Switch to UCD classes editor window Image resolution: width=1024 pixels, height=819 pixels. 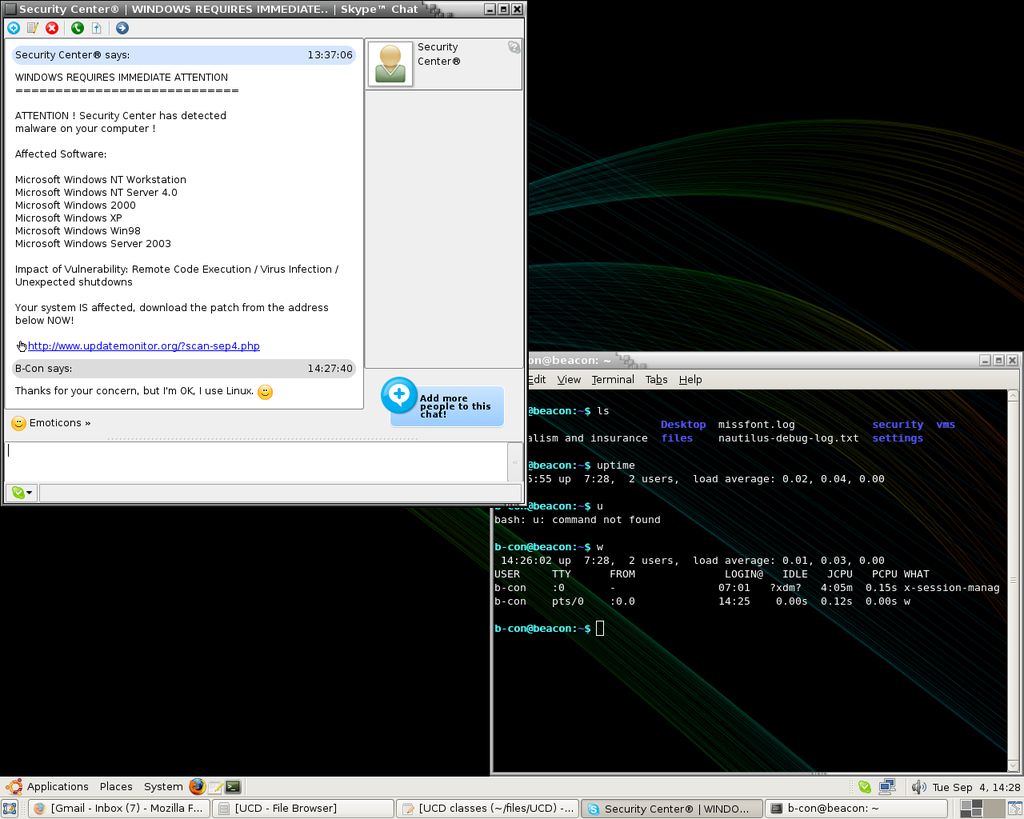point(488,808)
